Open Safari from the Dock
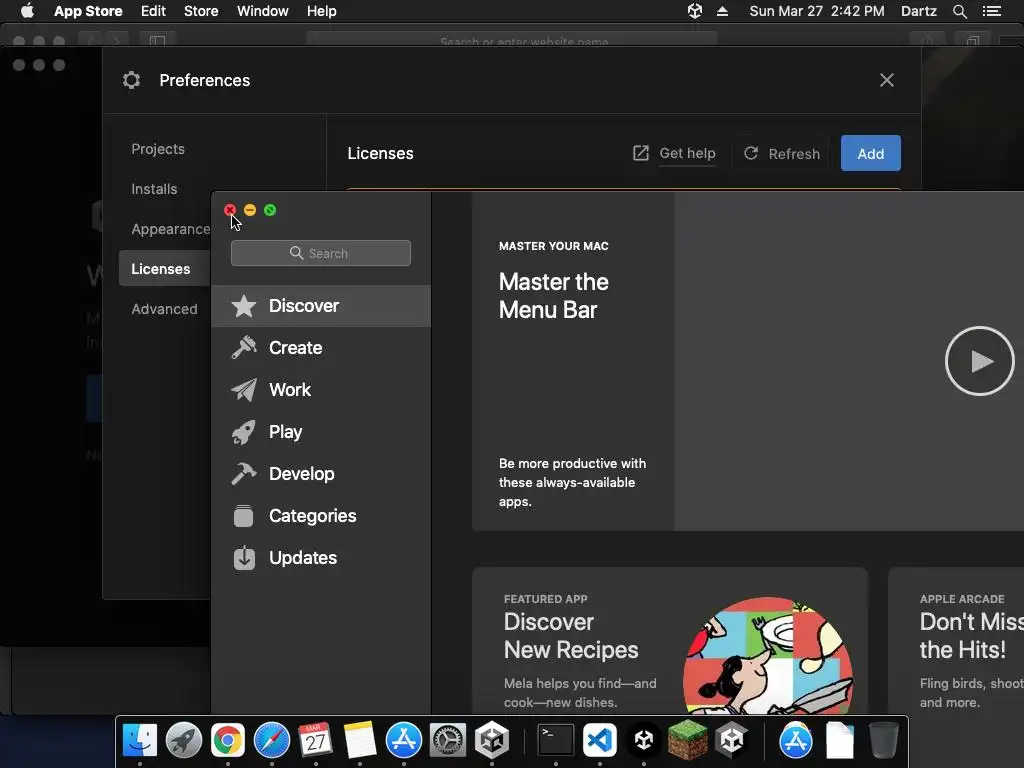The width and height of the screenshot is (1024, 768). tap(272, 741)
